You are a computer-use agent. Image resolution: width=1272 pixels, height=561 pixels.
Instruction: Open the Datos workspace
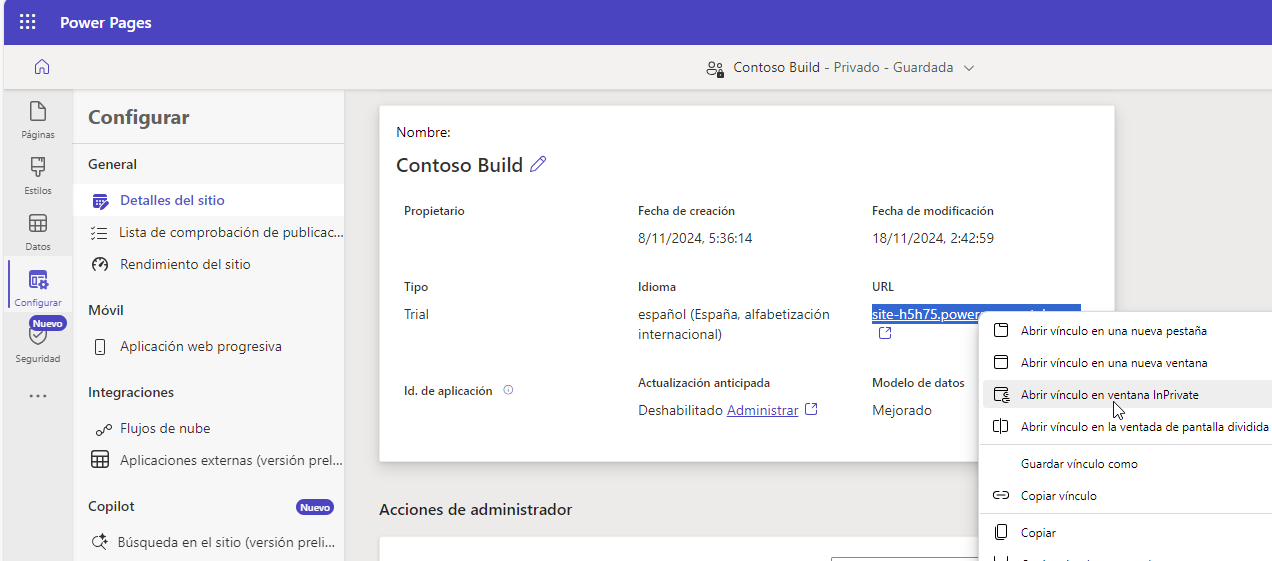[x=38, y=232]
